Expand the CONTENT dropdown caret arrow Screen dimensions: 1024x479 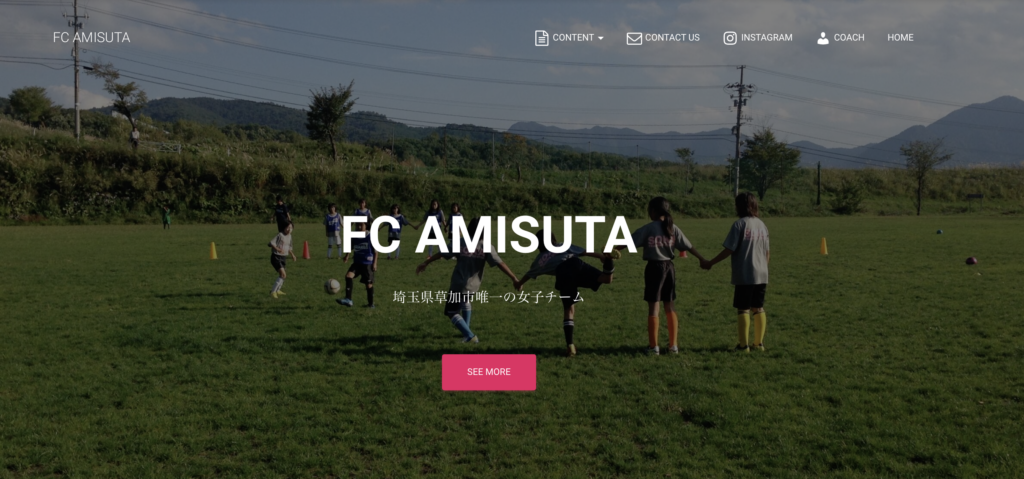[x=601, y=39]
